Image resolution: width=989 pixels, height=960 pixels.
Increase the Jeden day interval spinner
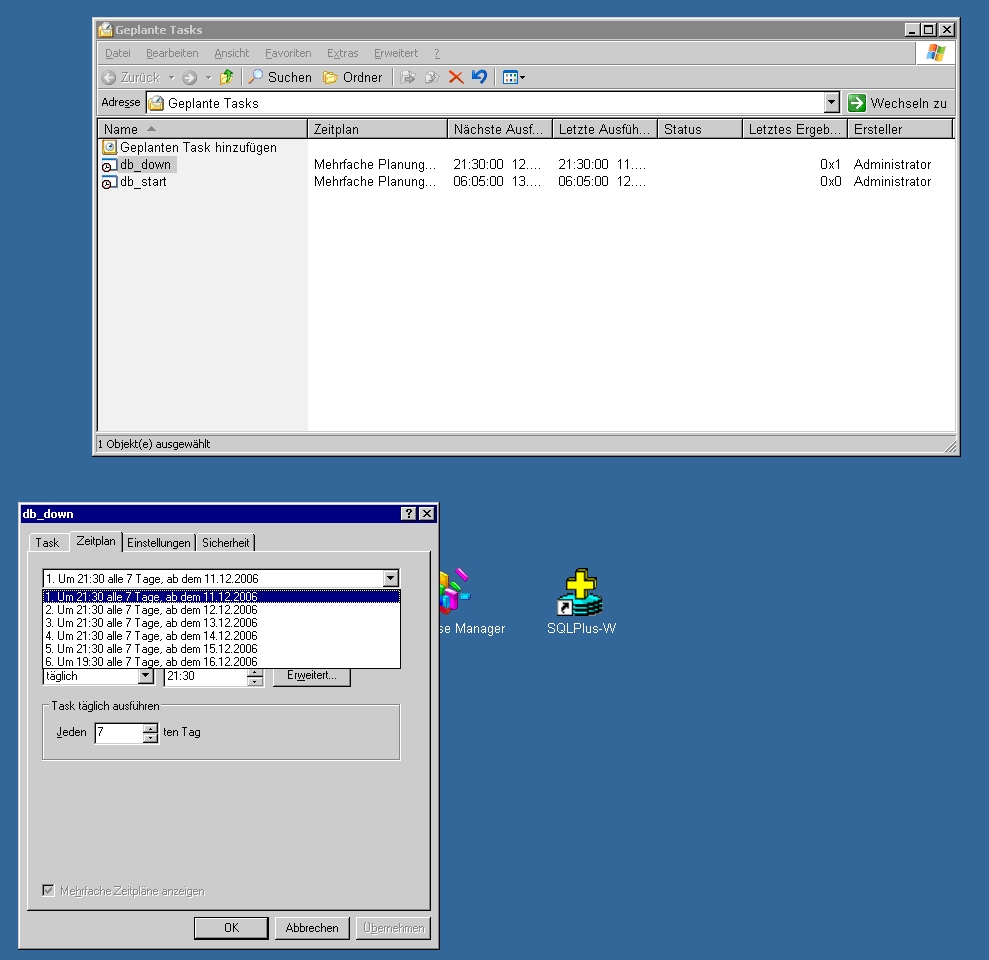[150, 728]
